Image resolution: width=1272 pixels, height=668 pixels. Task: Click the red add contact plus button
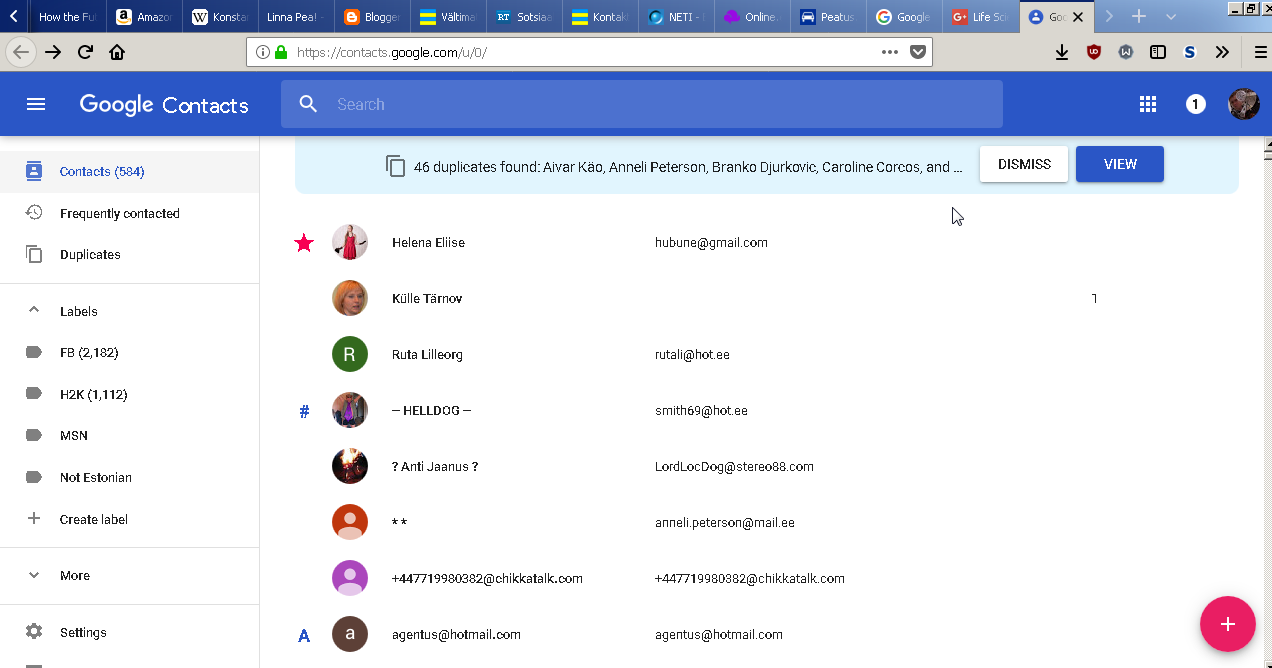[x=1228, y=624]
